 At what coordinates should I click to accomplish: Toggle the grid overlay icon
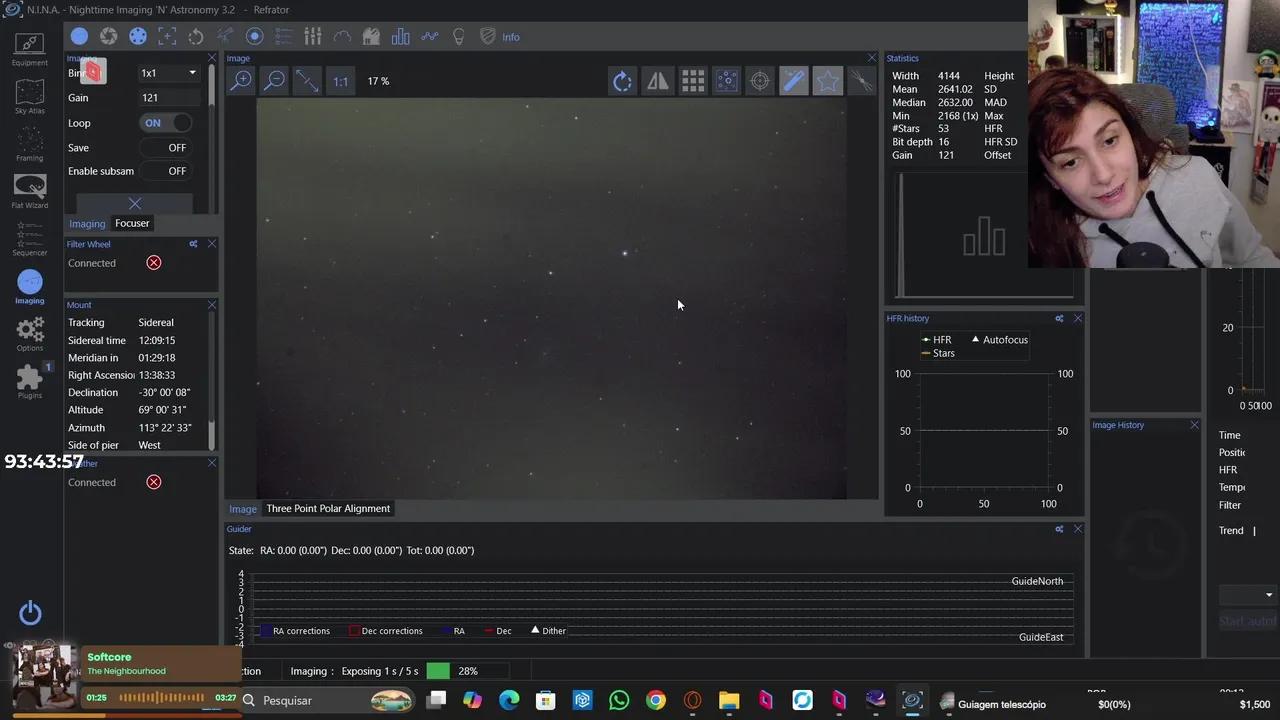click(692, 81)
